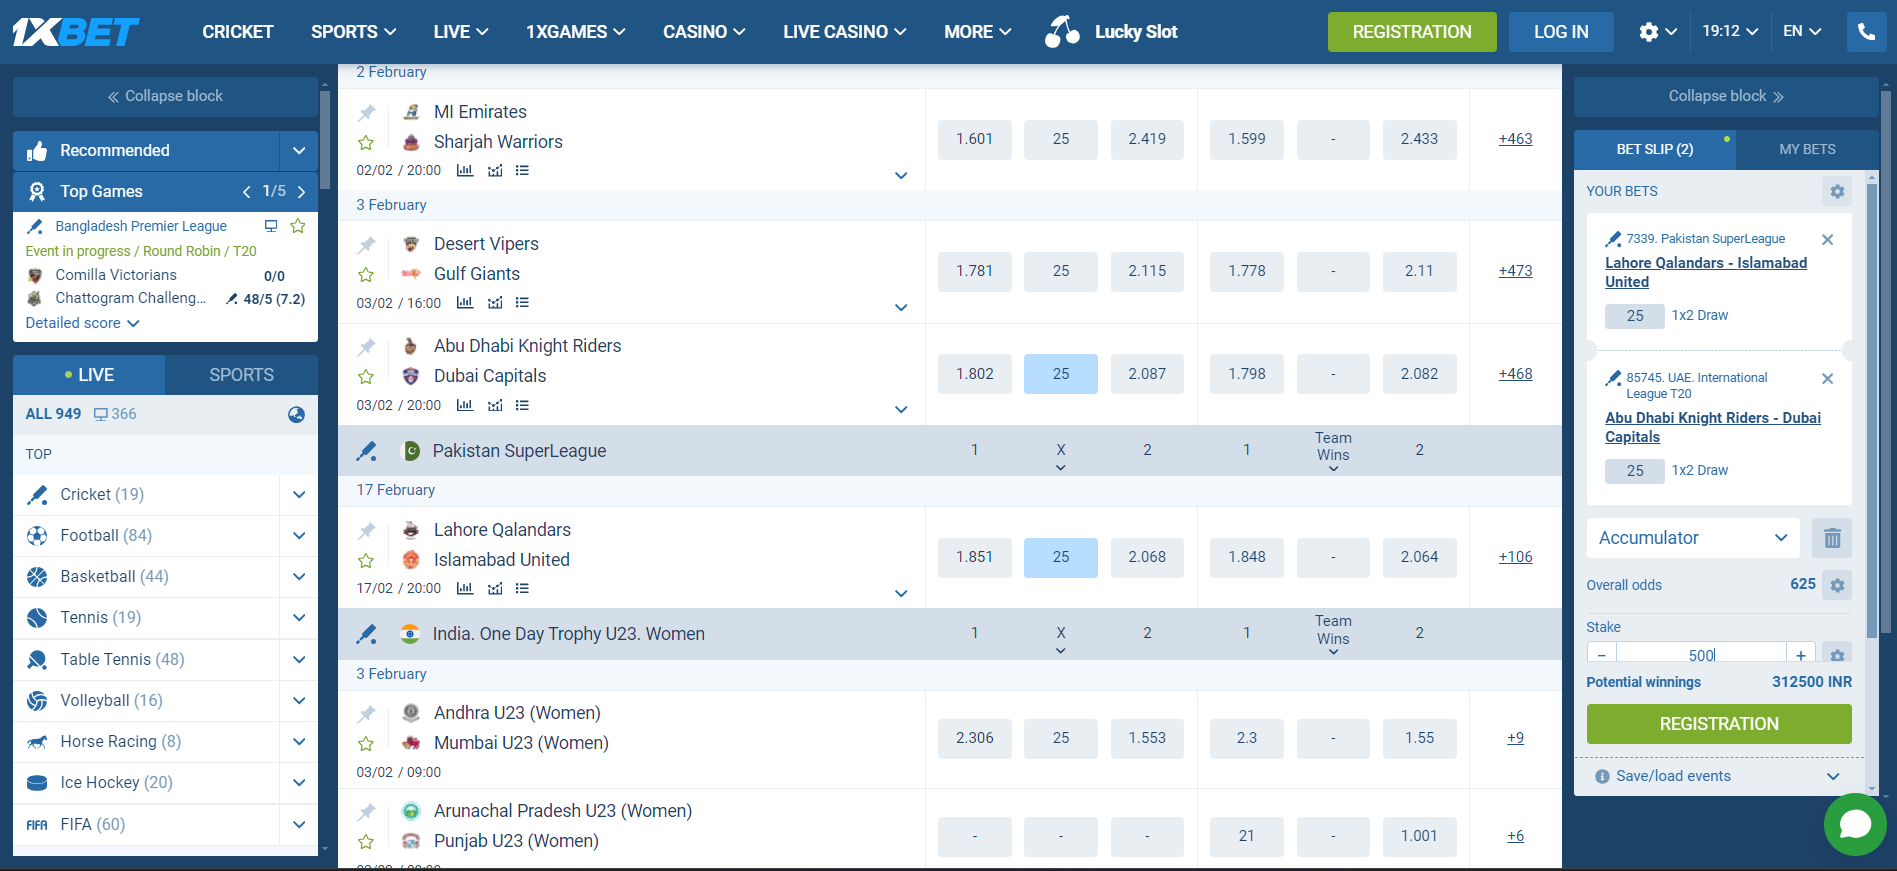The width and height of the screenshot is (1897, 871).
Task: Open the EN language dropdown
Action: [x=1801, y=32]
